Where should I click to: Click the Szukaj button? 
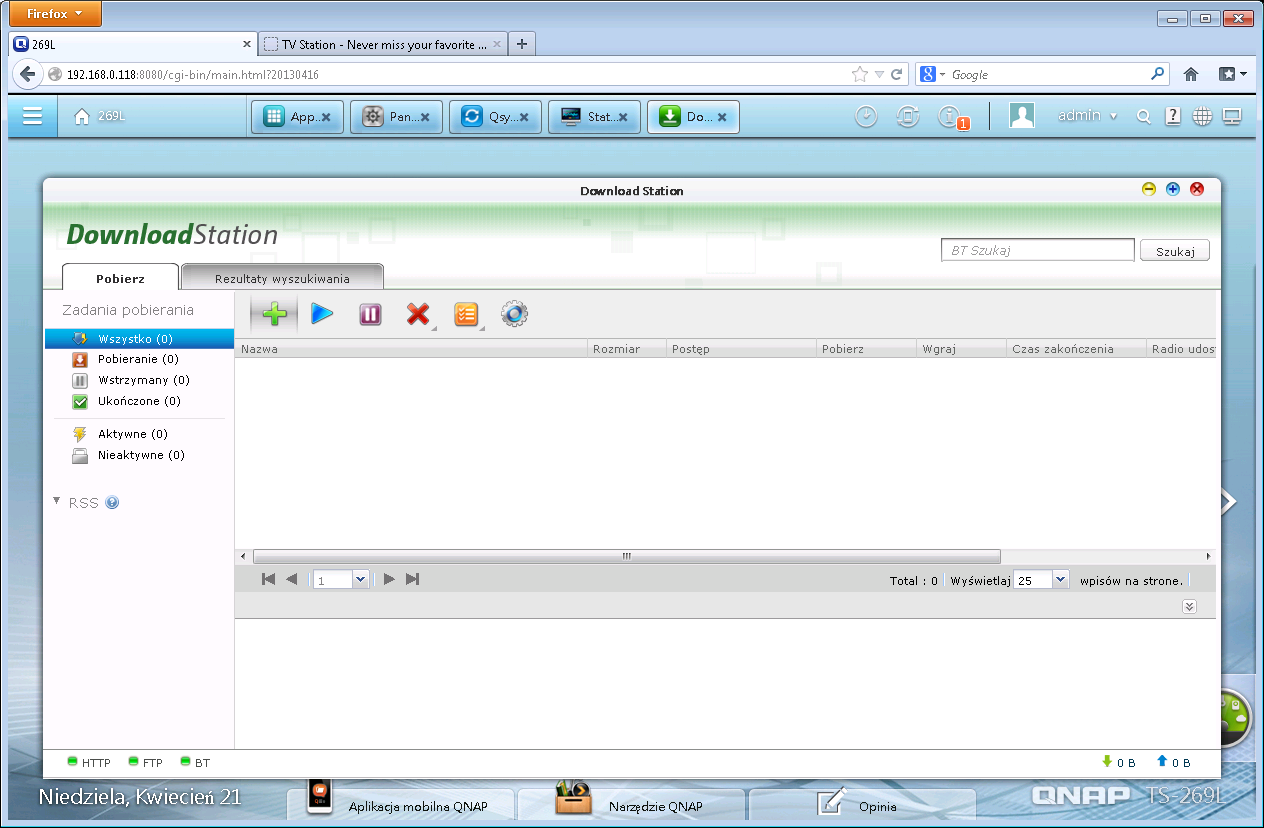[1175, 251]
